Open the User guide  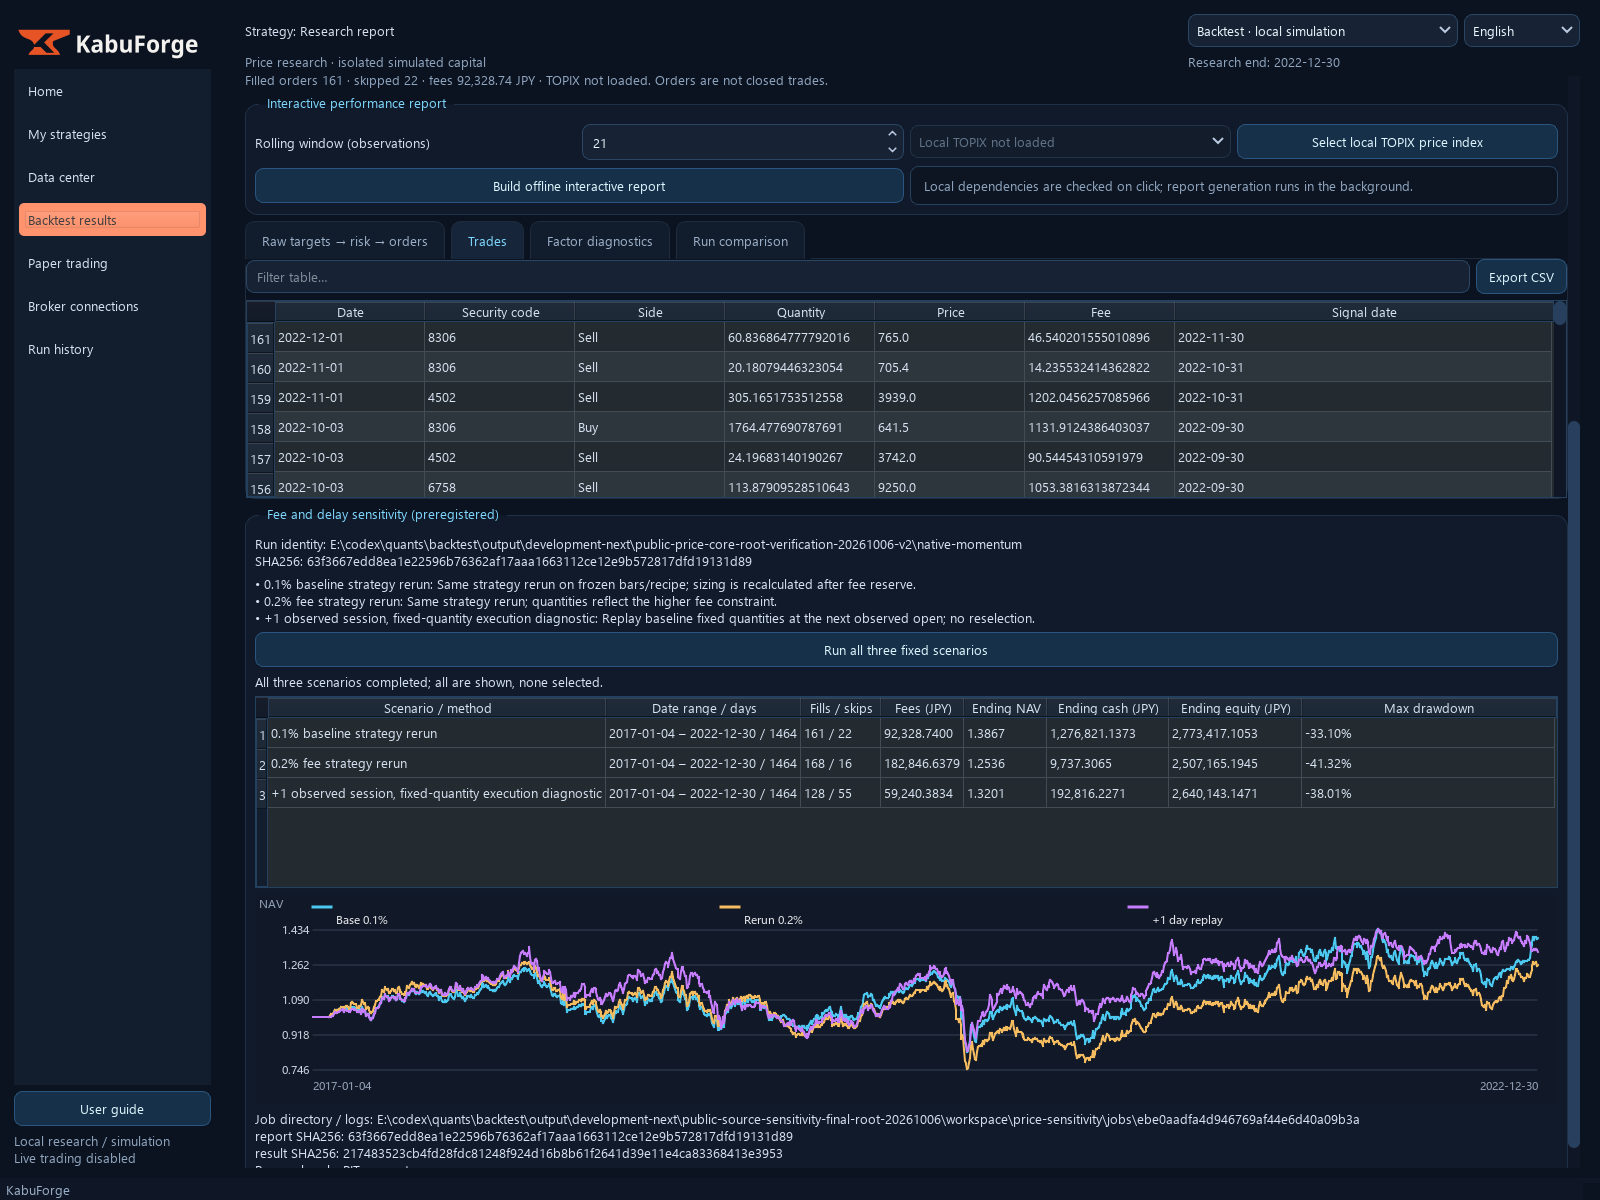click(112, 1109)
